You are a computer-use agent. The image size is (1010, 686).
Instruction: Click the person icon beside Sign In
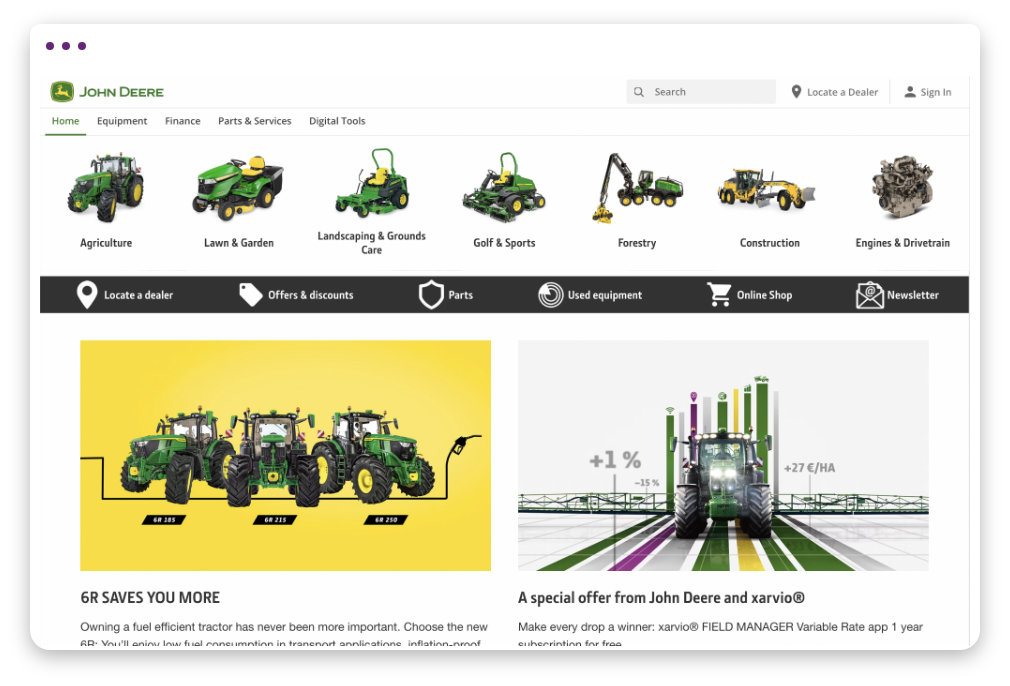click(x=910, y=92)
